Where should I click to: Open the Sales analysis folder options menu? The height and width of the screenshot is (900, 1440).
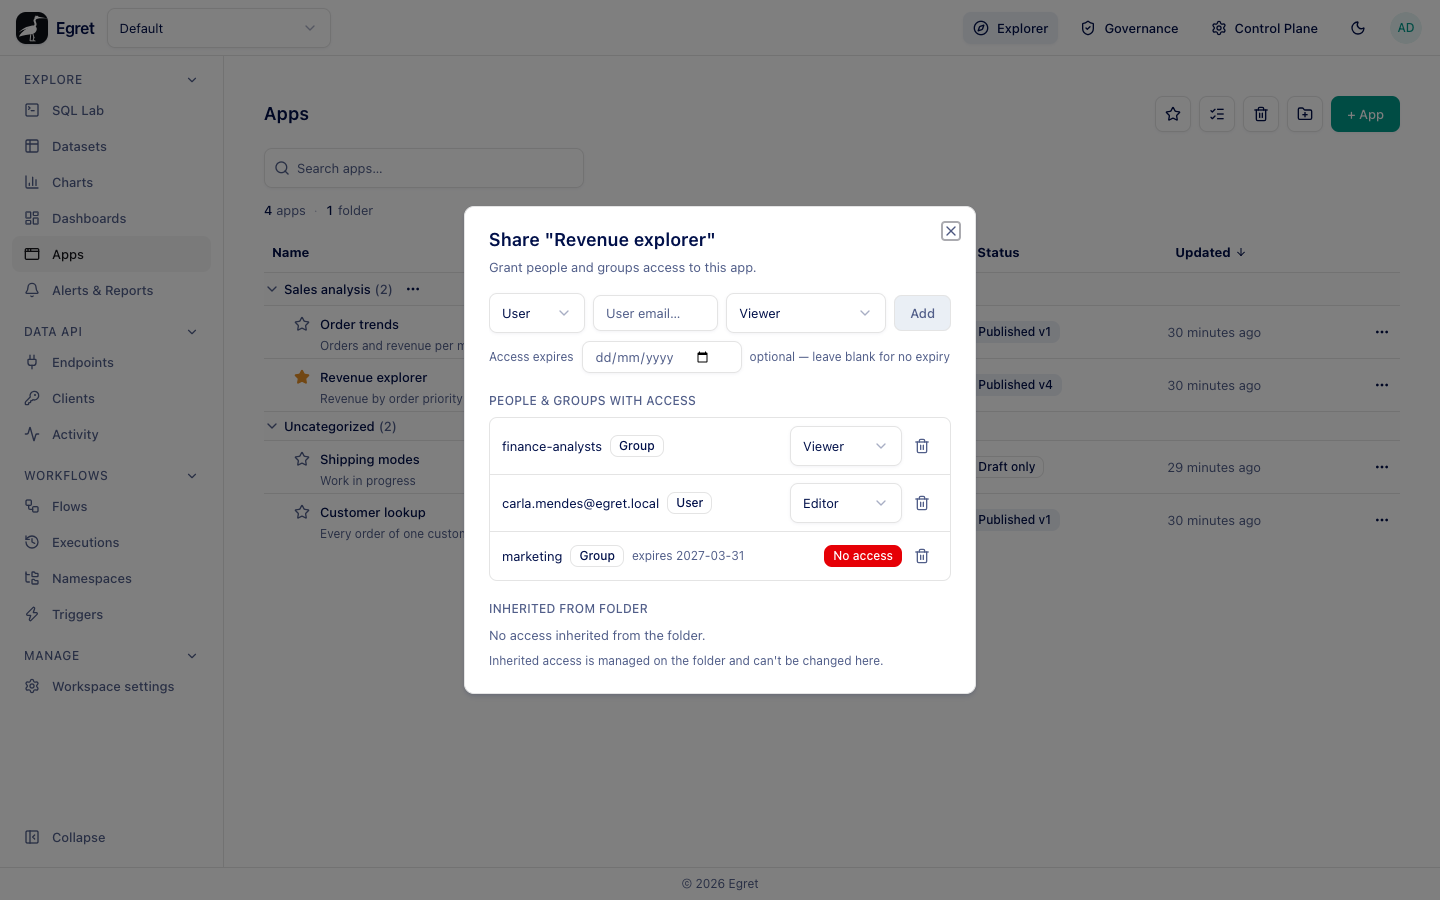(413, 289)
